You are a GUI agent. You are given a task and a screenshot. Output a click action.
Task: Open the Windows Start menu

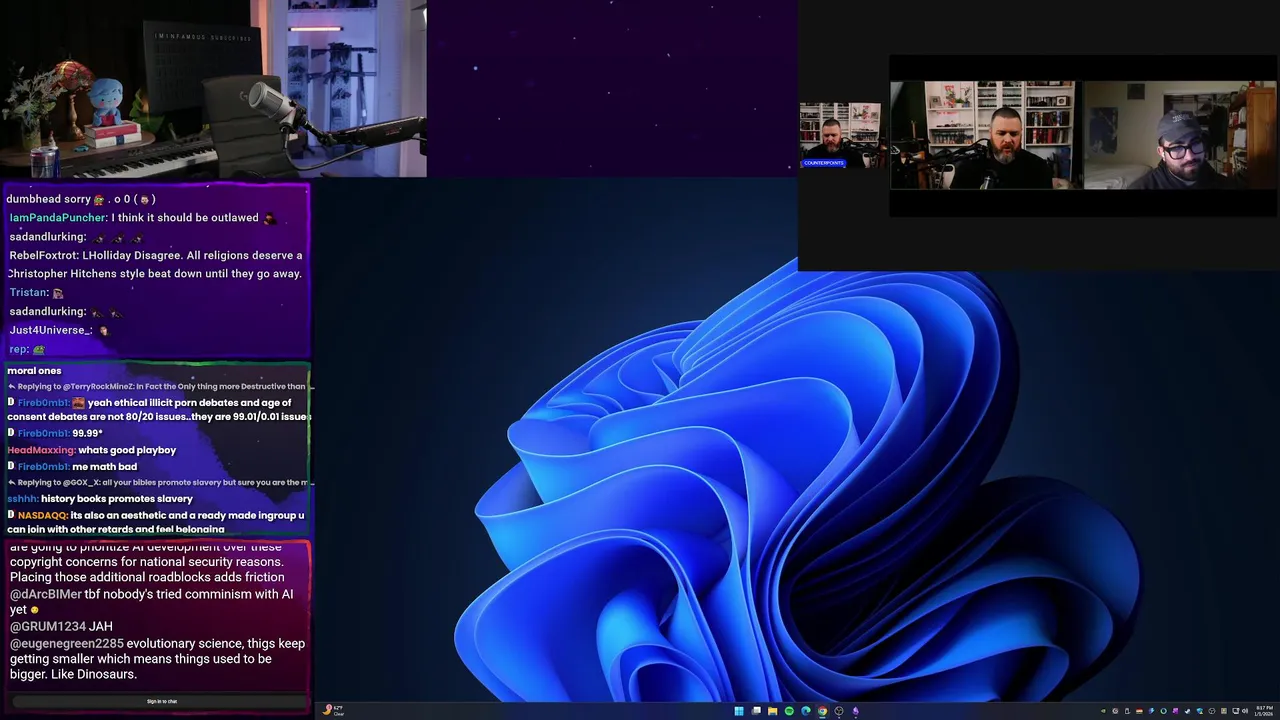pos(739,711)
